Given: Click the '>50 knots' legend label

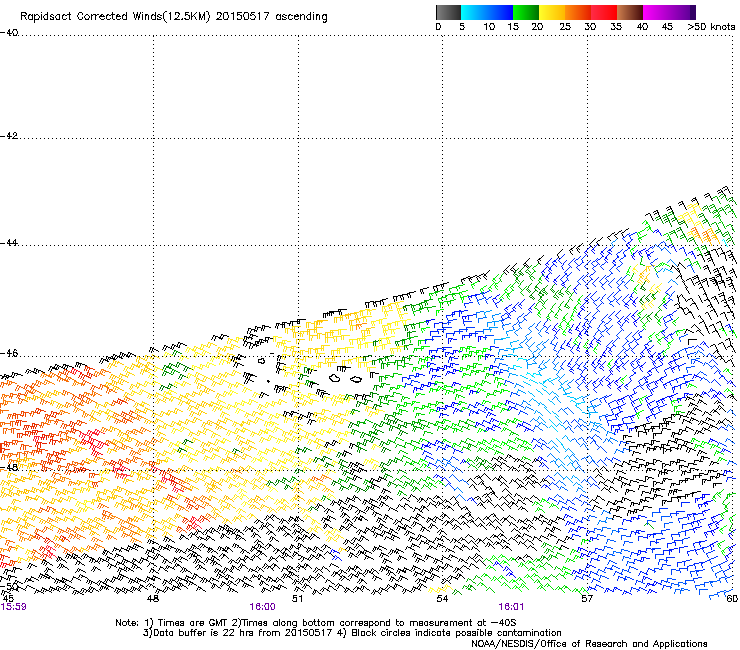Looking at the screenshot, I should [x=711, y=27].
